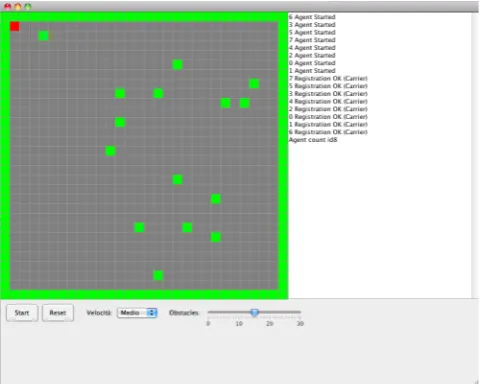Click the Velocità label
Screen dimensions: 481x384
coord(99,313)
